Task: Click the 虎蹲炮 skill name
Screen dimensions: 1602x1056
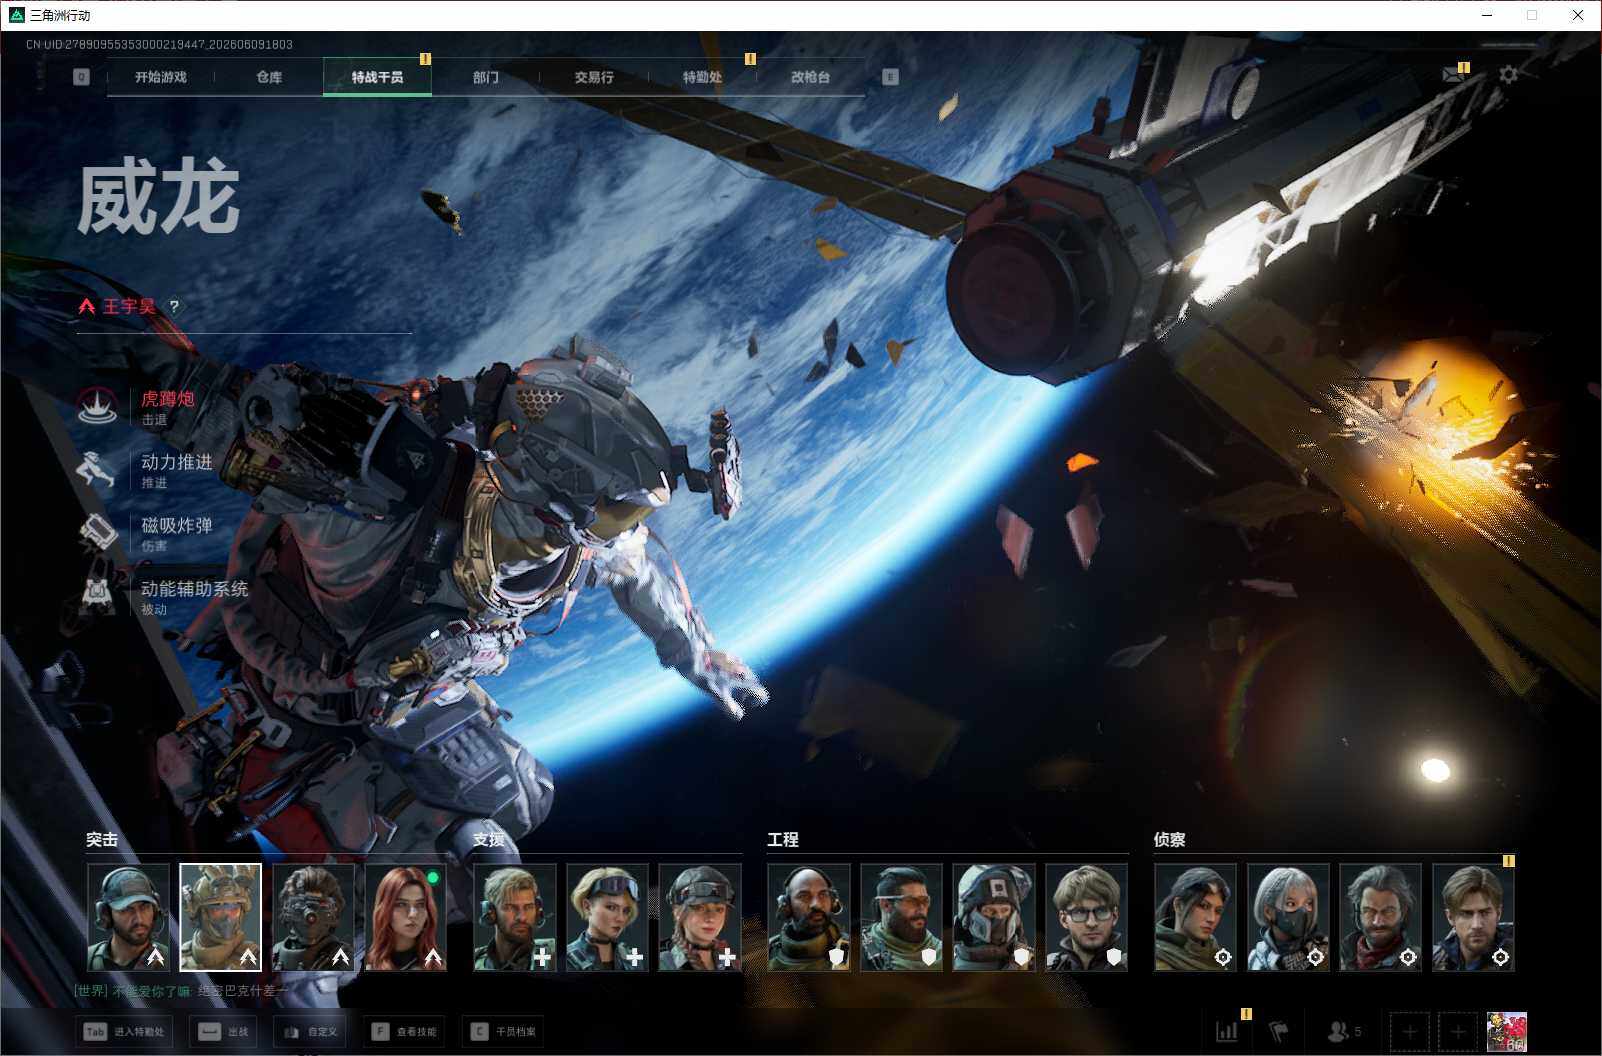Action: 167,398
